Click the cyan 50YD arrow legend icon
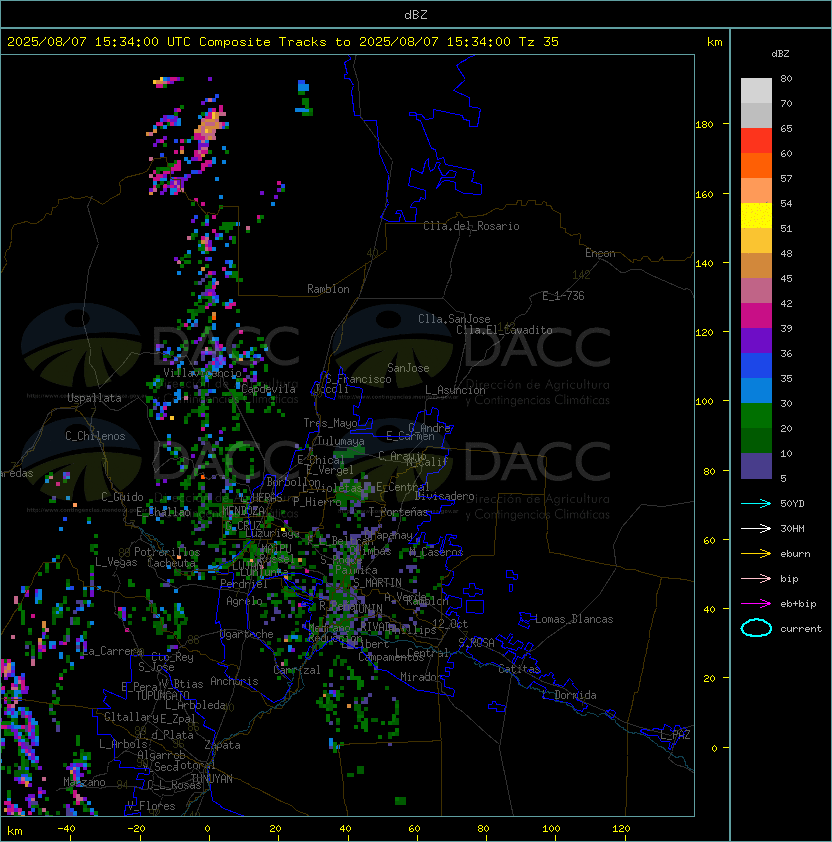Viewport: 832px width, 842px height. point(756,503)
